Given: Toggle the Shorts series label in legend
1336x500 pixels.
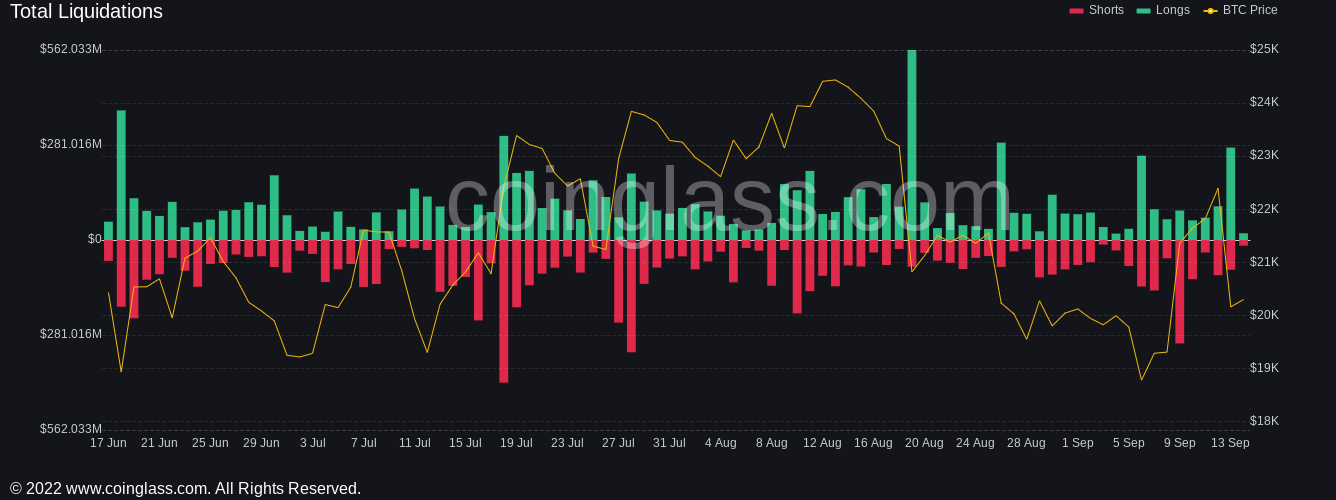Looking at the screenshot, I should (1106, 10).
